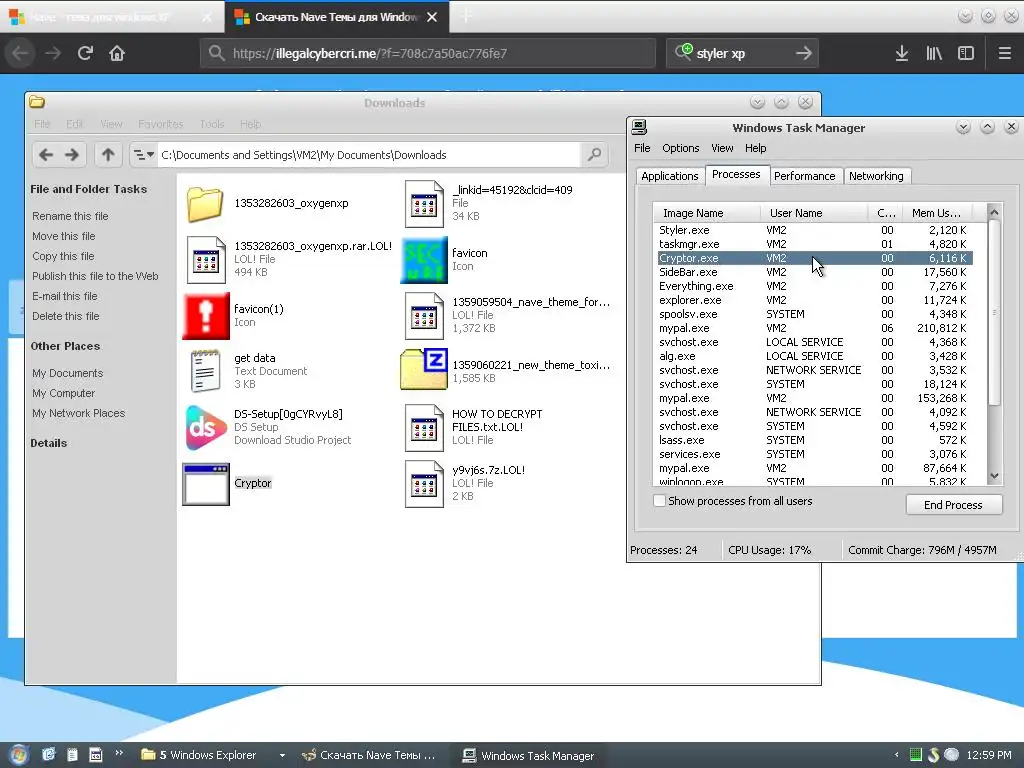Collapse the File and Folder Tasks section
The height and width of the screenshot is (768, 1024).
pos(88,189)
